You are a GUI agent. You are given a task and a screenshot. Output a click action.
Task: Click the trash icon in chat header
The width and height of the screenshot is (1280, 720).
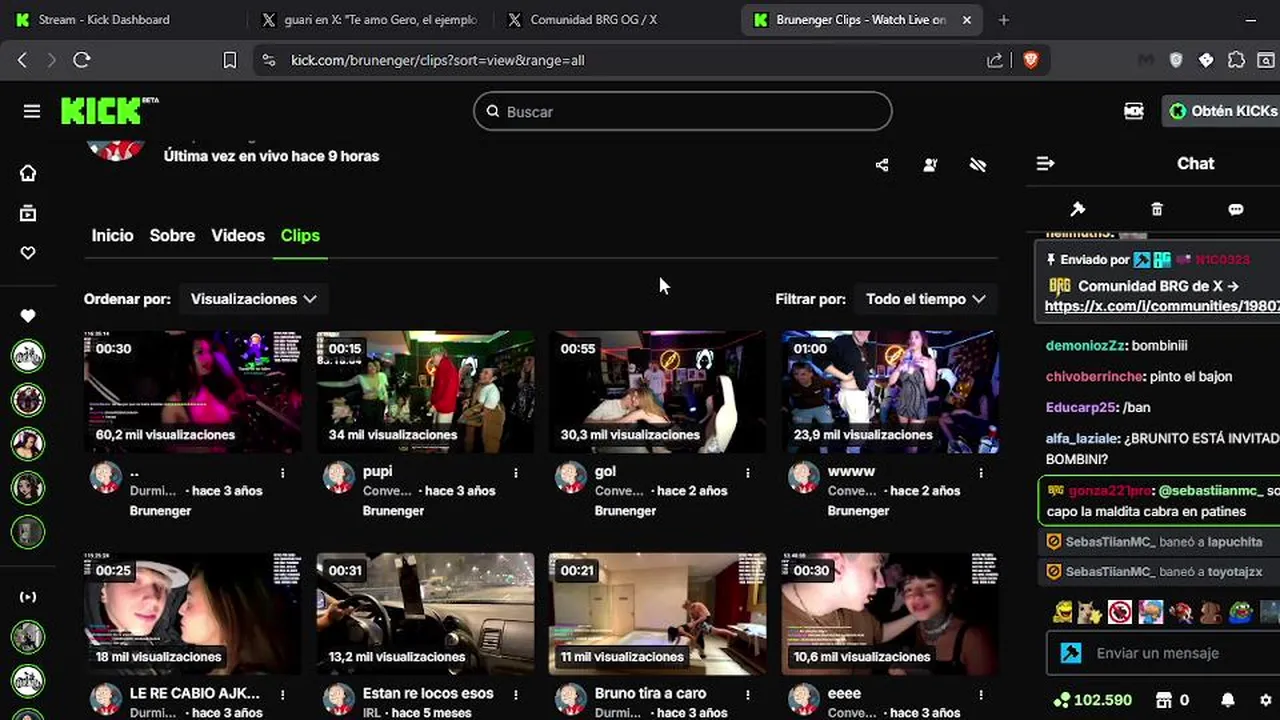pyautogui.click(x=1157, y=209)
